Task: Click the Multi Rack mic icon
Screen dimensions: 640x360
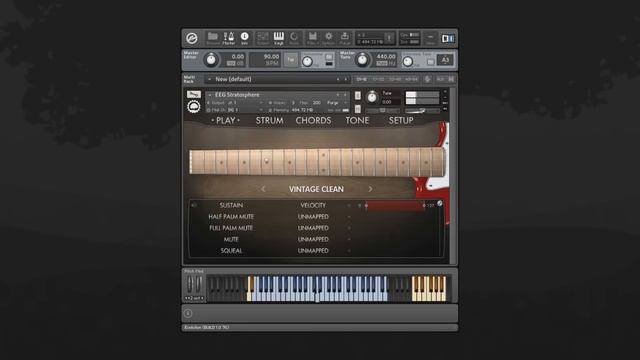Action: [427, 79]
